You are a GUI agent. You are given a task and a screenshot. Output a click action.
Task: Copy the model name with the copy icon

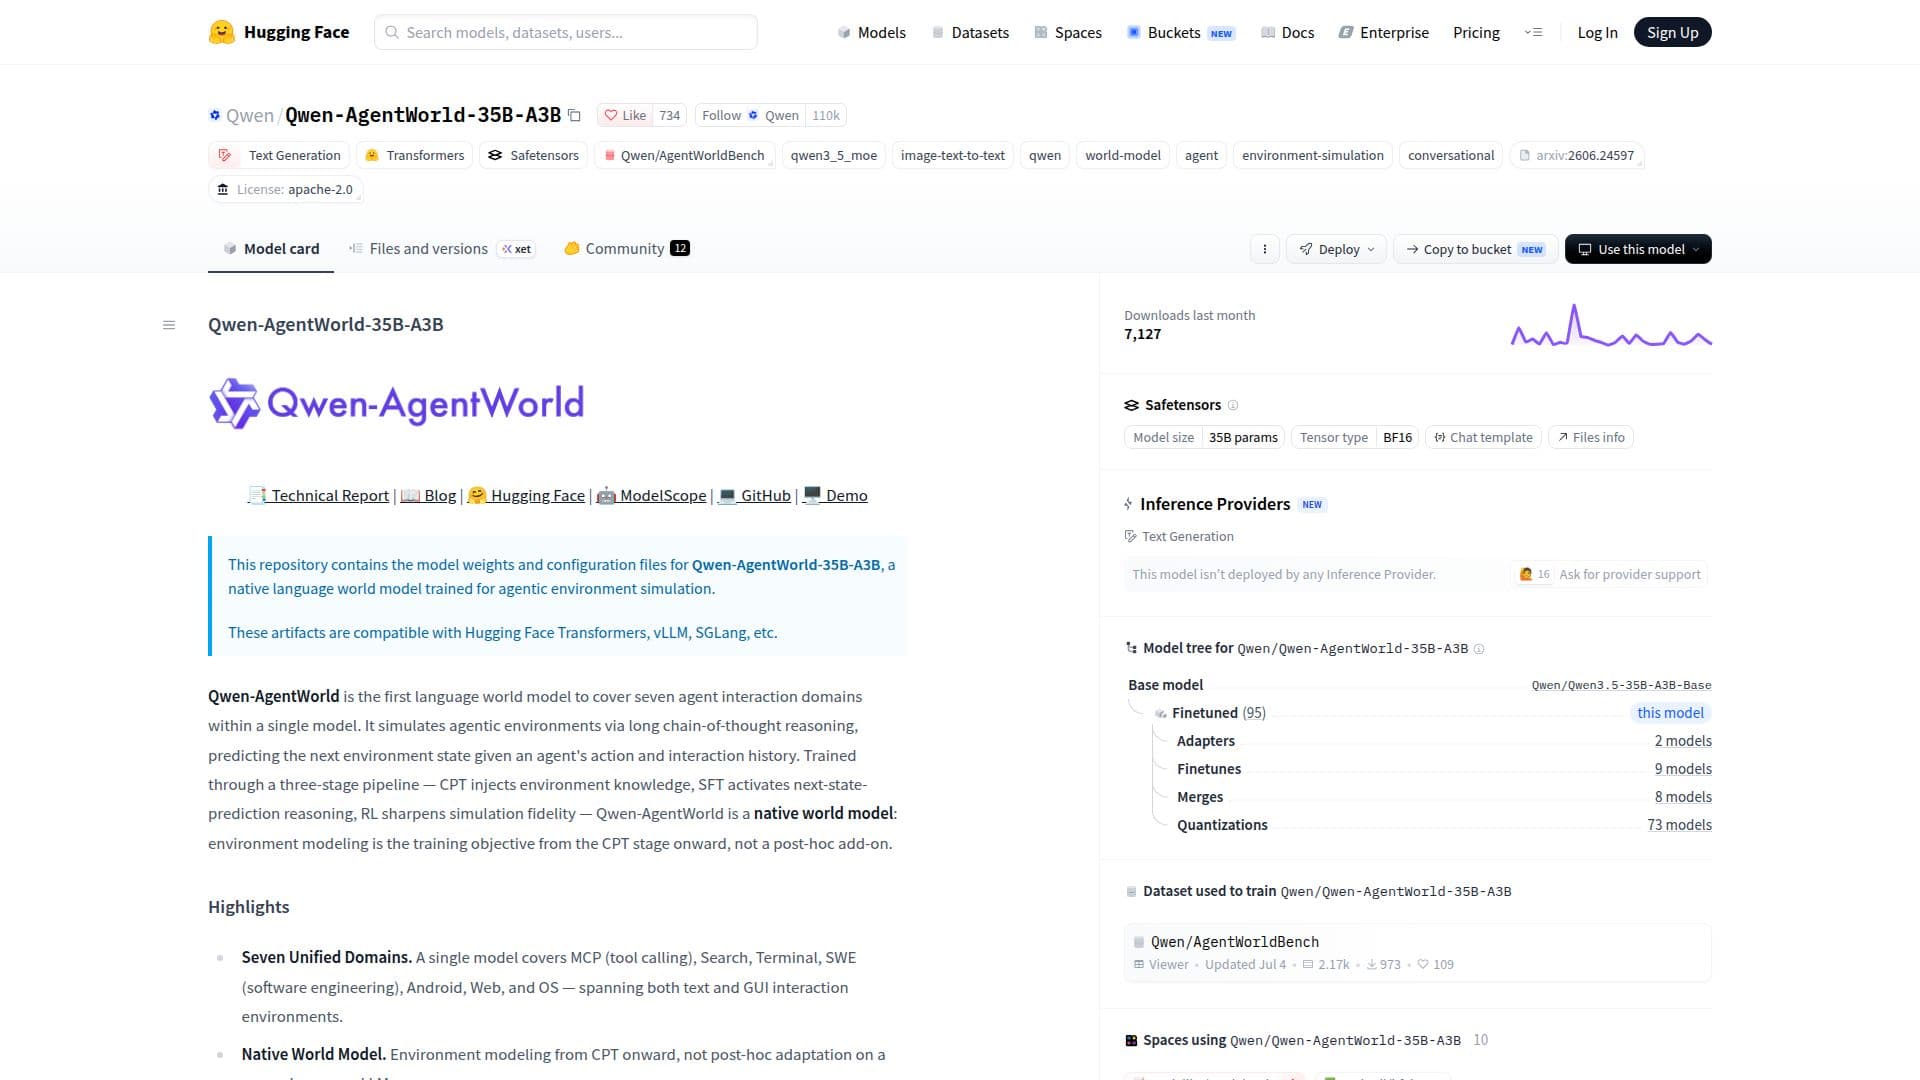click(x=574, y=115)
